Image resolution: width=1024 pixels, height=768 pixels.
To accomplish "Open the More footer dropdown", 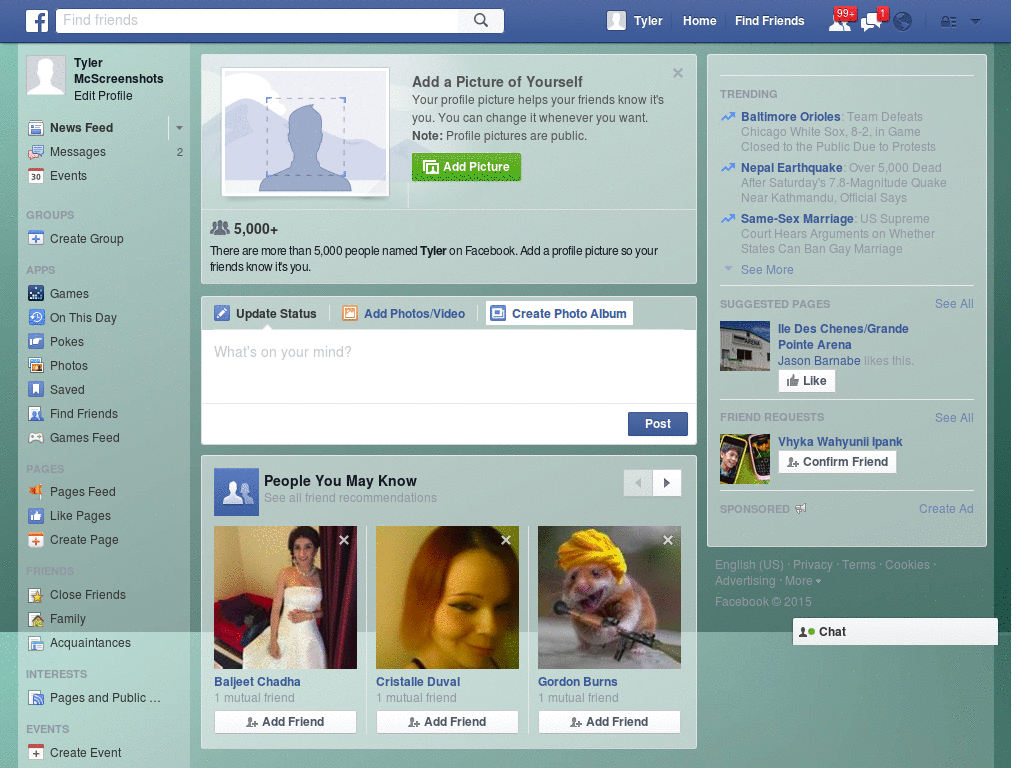I will point(803,581).
